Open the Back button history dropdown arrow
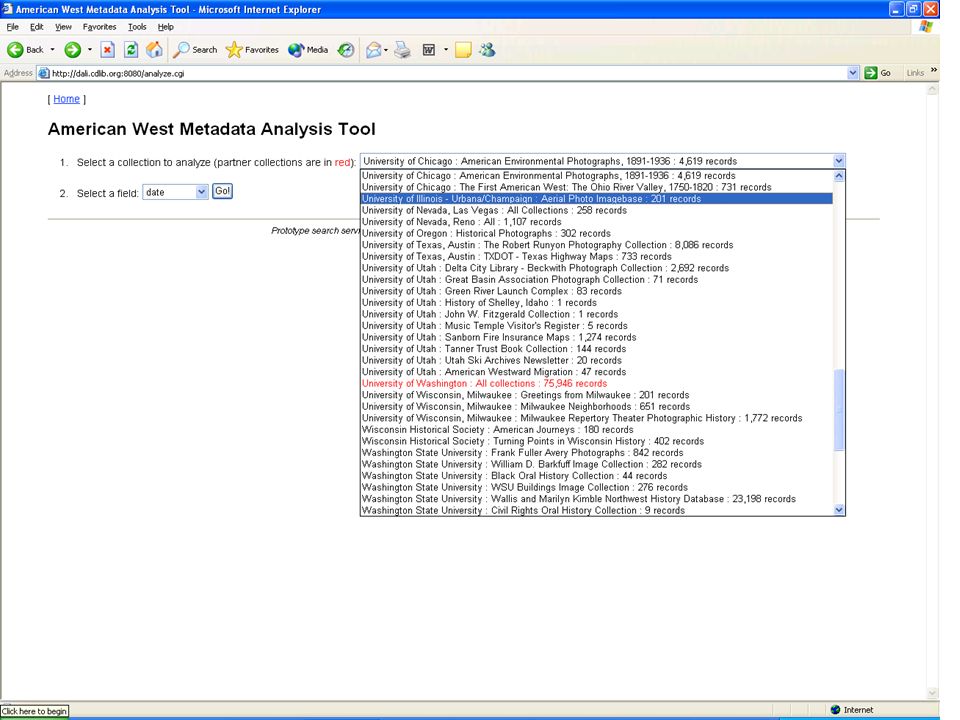Viewport: 960px width, 720px height. 52,50
